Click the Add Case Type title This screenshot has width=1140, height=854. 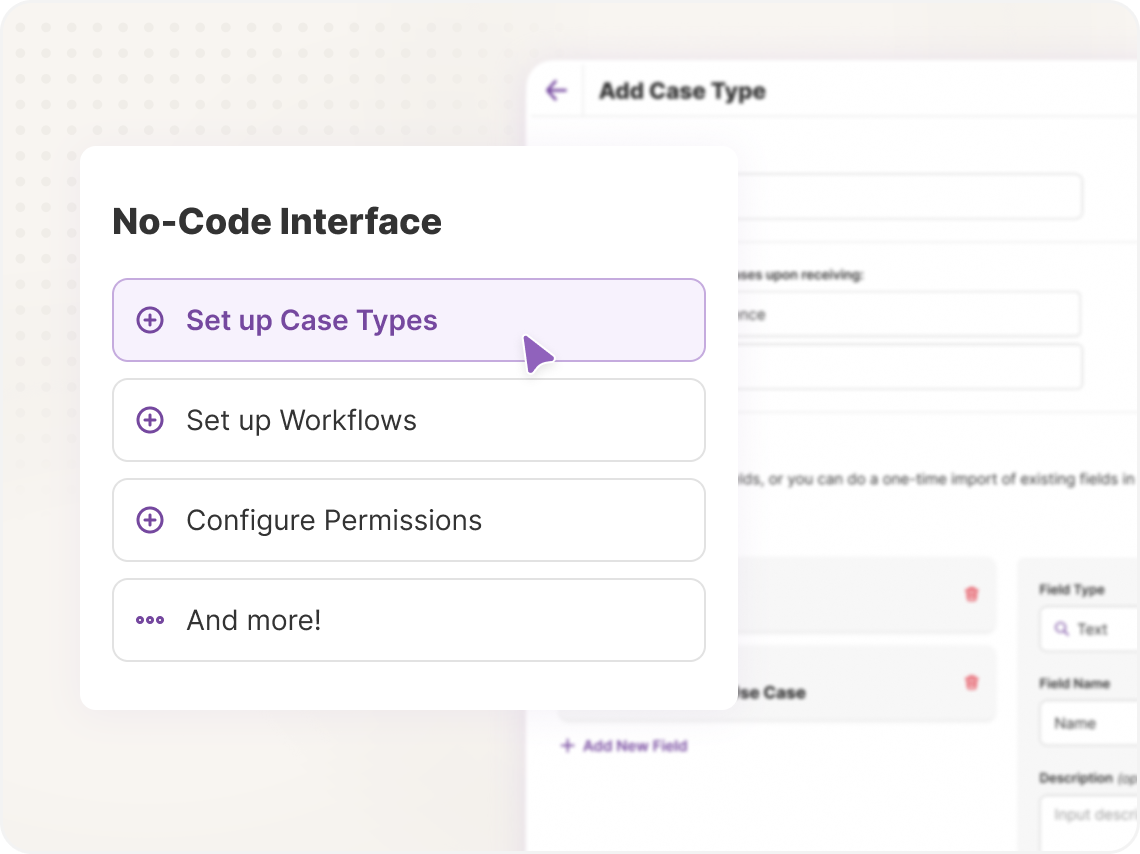click(682, 91)
